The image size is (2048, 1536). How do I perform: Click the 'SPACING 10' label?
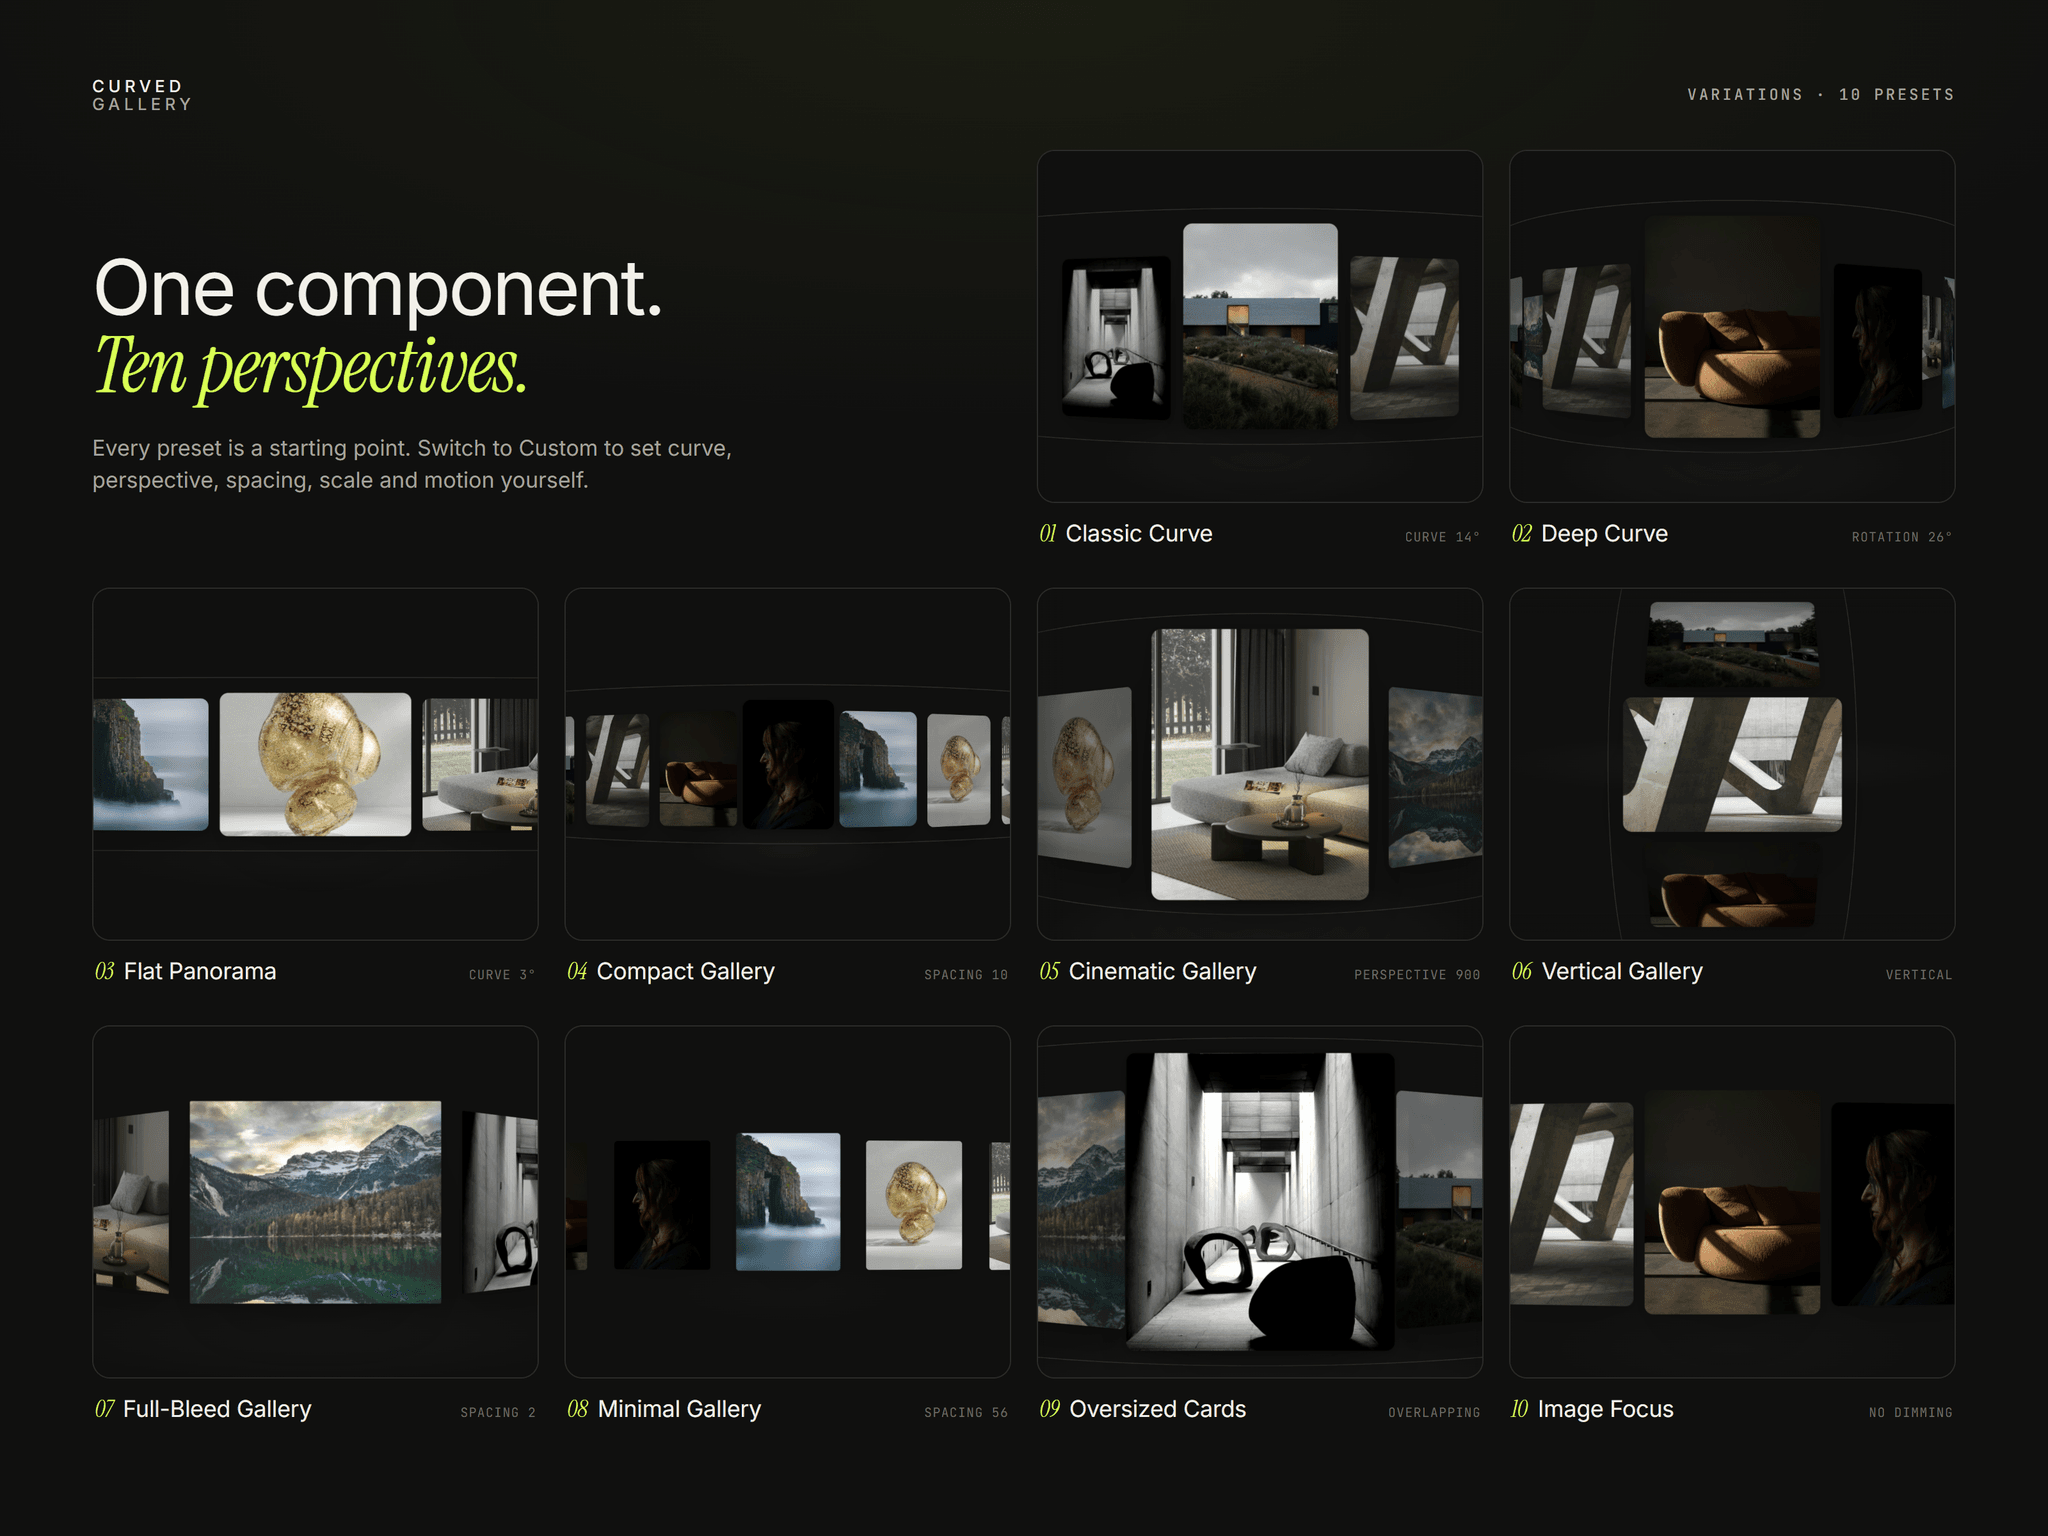click(x=966, y=975)
